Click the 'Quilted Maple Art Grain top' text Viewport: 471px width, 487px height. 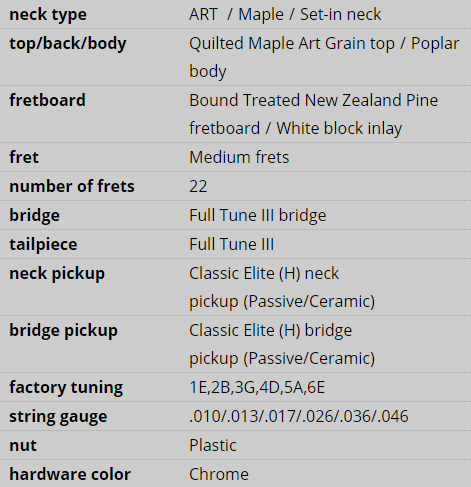tap(292, 44)
